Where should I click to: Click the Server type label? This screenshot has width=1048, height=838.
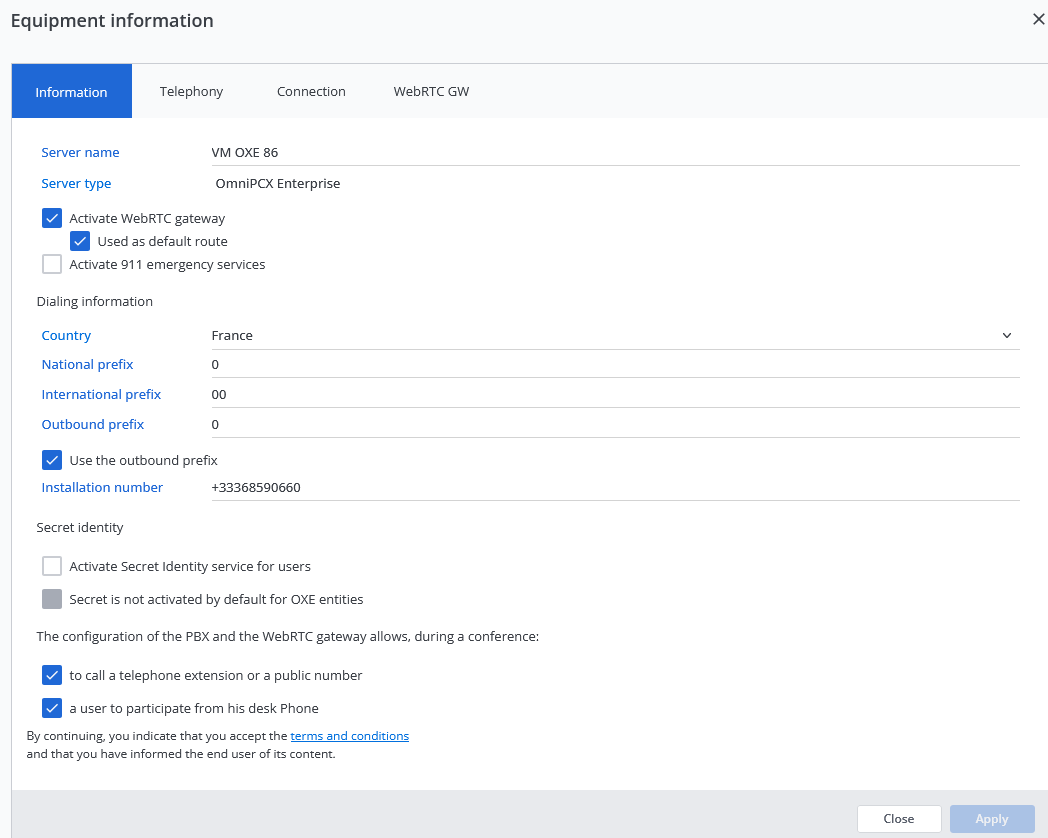tap(76, 183)
